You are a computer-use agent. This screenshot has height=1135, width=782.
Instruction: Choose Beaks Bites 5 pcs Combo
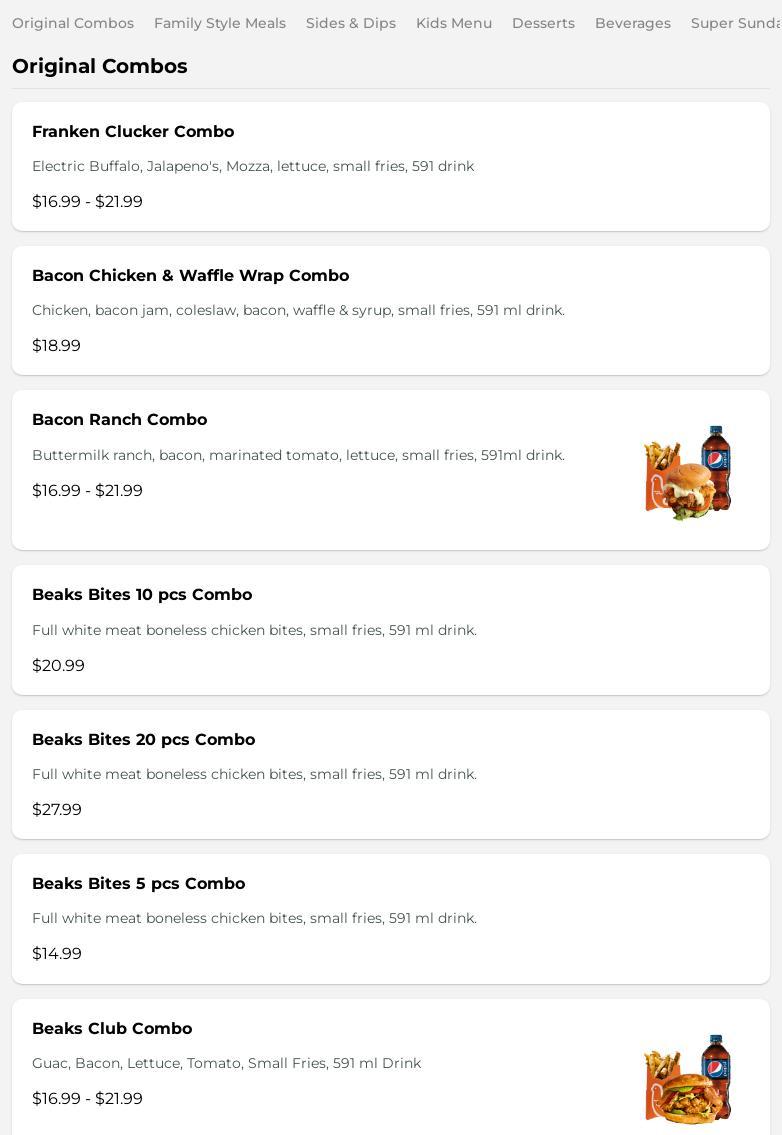[138, 884]
